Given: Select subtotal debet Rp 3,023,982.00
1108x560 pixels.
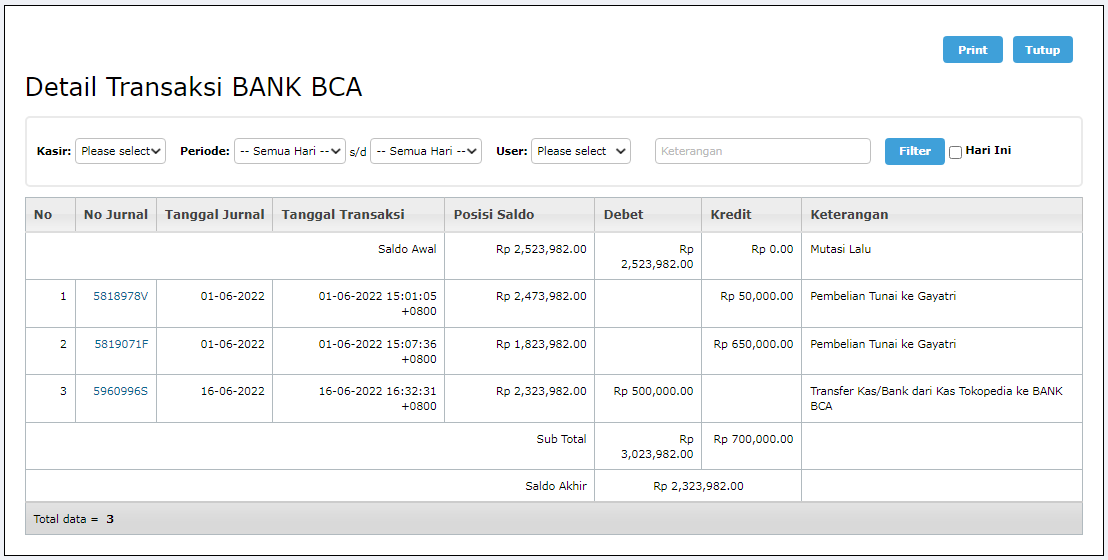Looking at the screenshot, I should 657,446.
